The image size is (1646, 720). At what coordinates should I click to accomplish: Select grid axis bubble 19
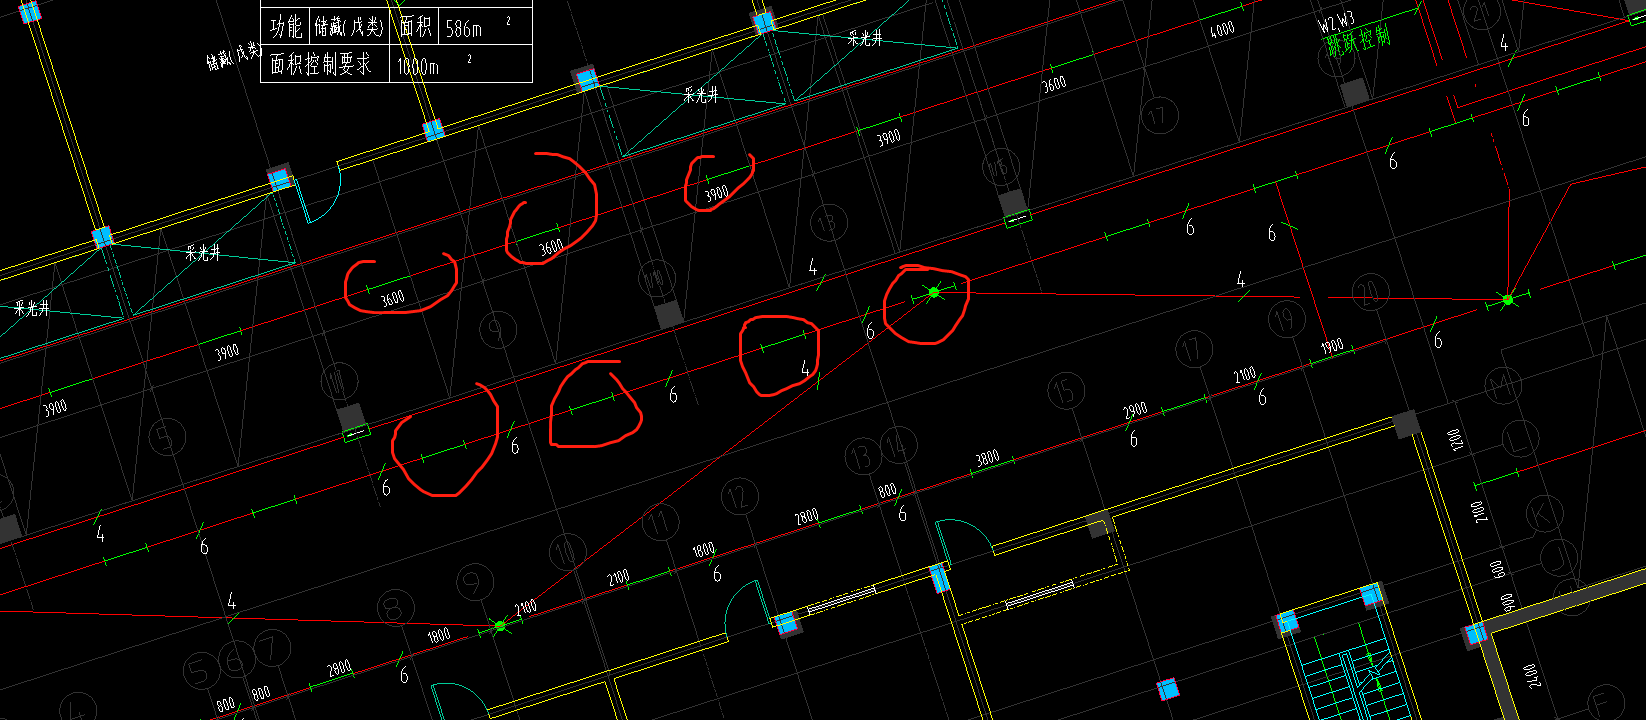point(1285,320)
